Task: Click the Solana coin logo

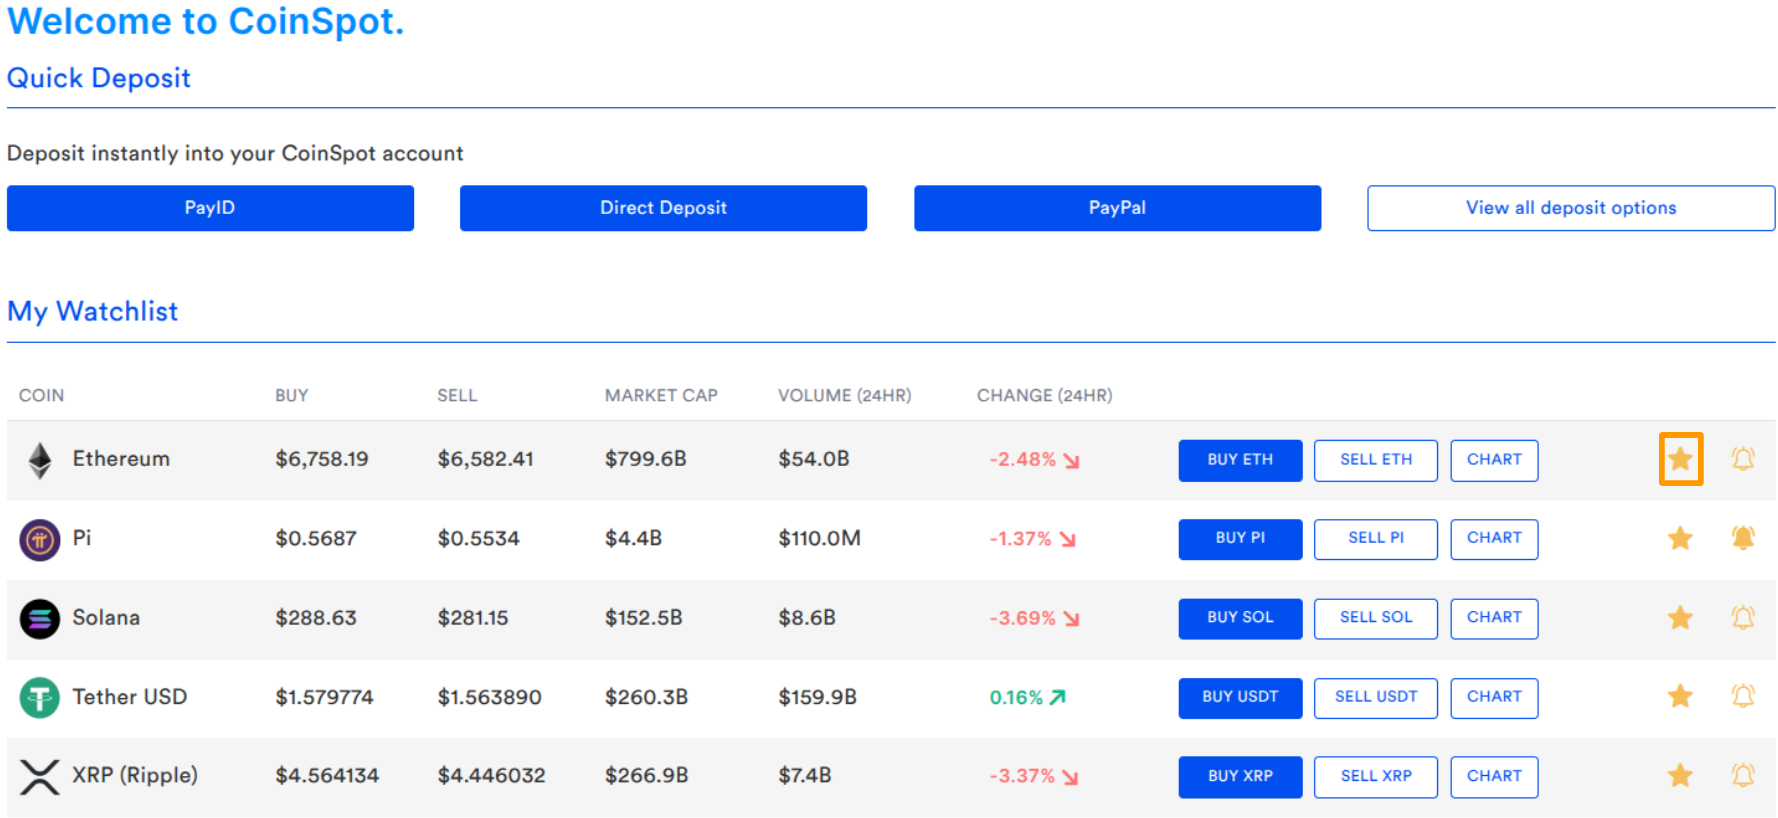Action: pos(40,619)
